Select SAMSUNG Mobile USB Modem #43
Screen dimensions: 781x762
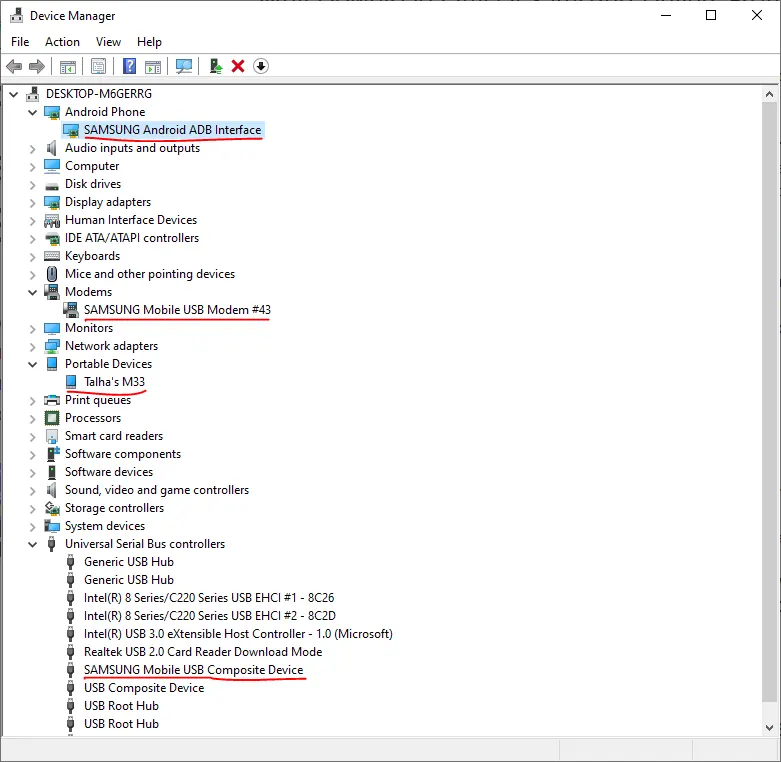pyautogui.click(x=177, y=310)
